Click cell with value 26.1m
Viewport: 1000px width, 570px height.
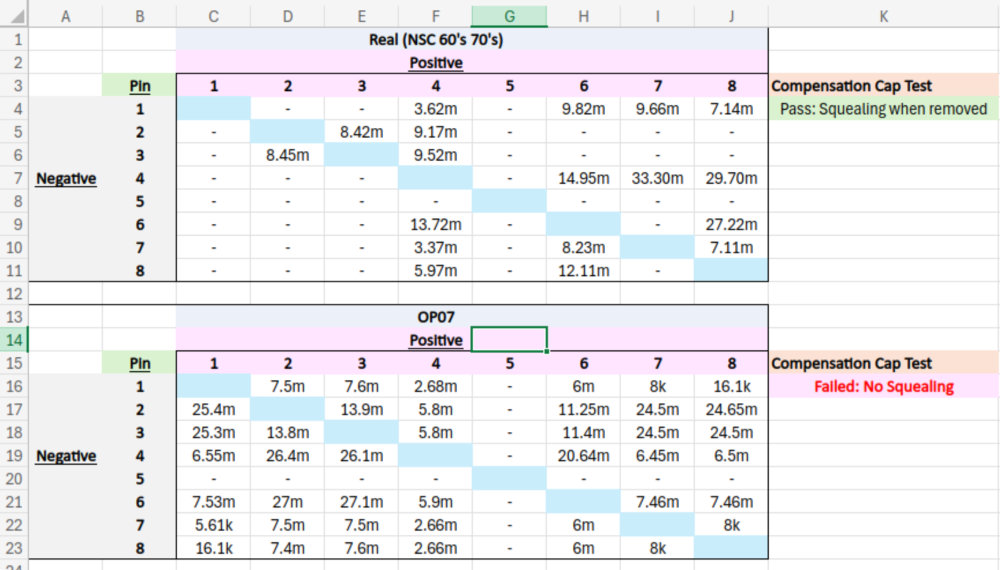pos(362,456)
